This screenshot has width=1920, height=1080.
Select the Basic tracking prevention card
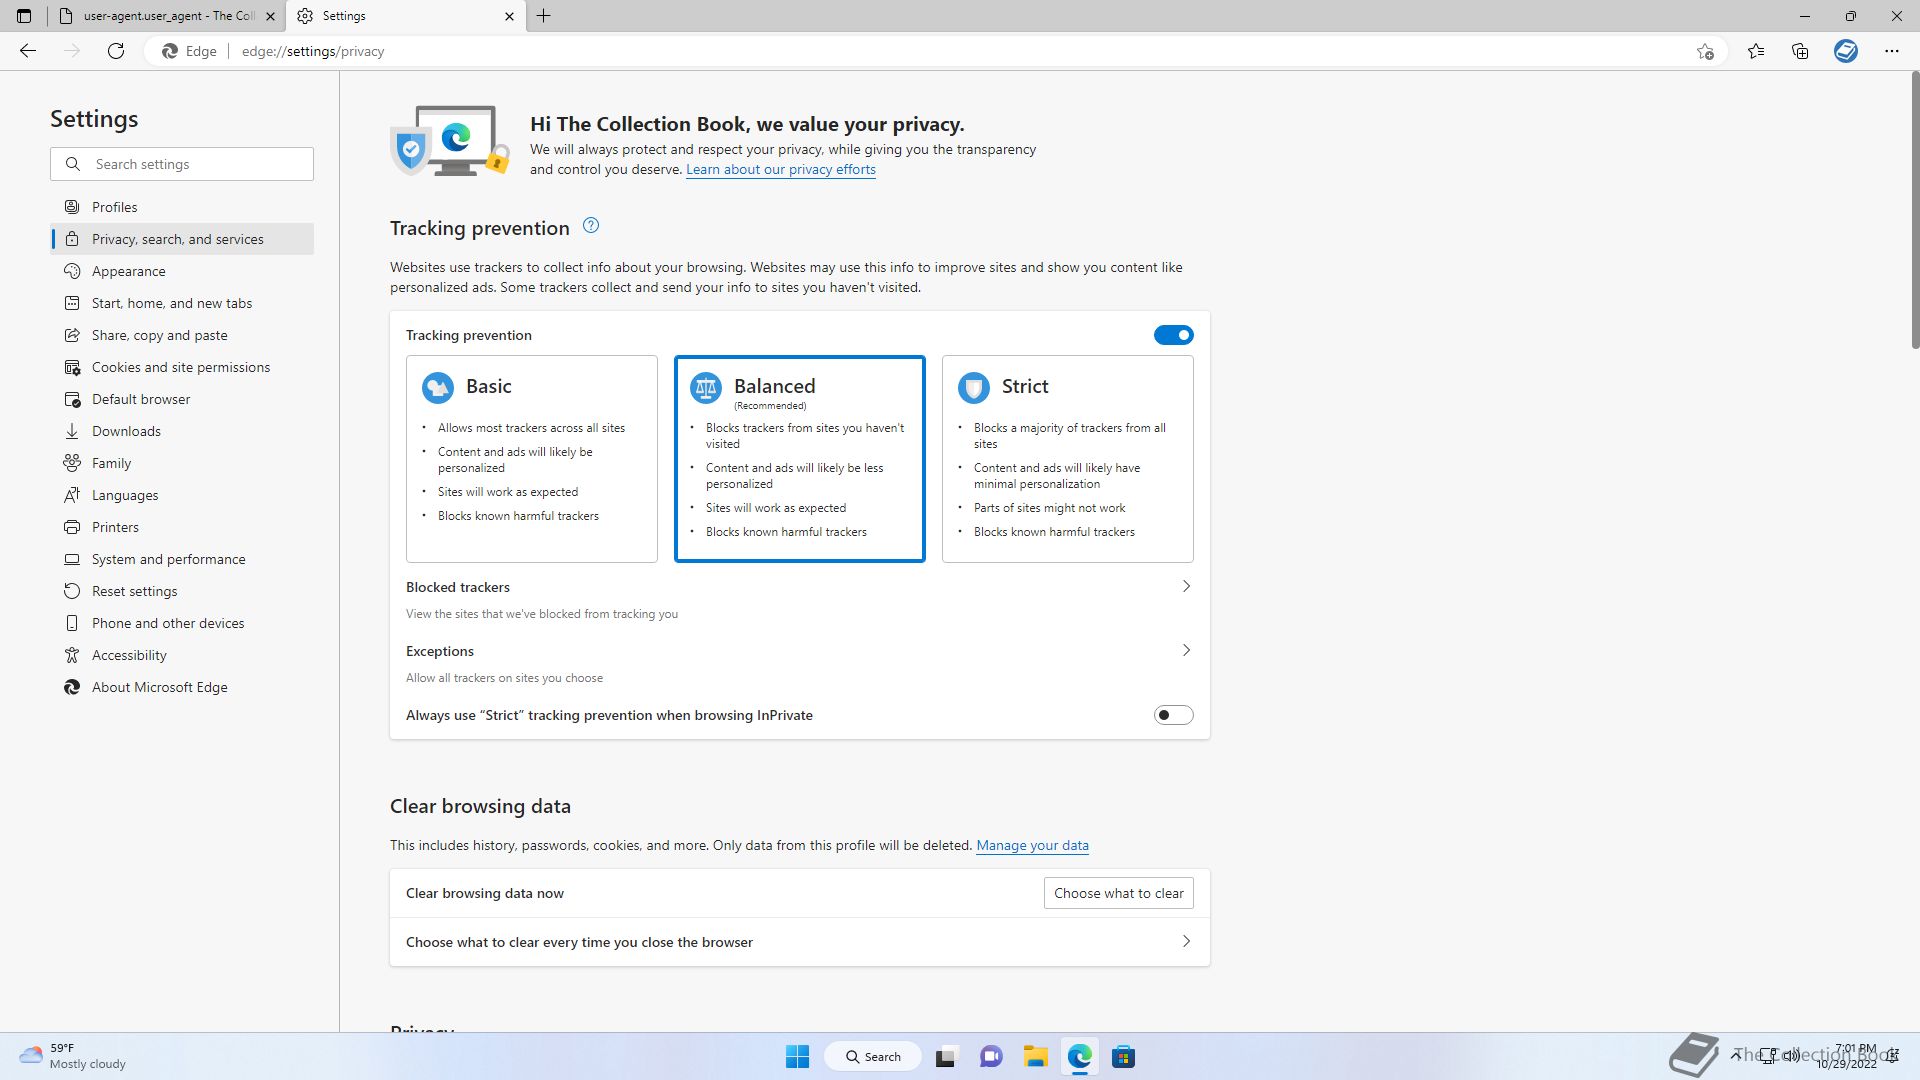pos(532,459)
